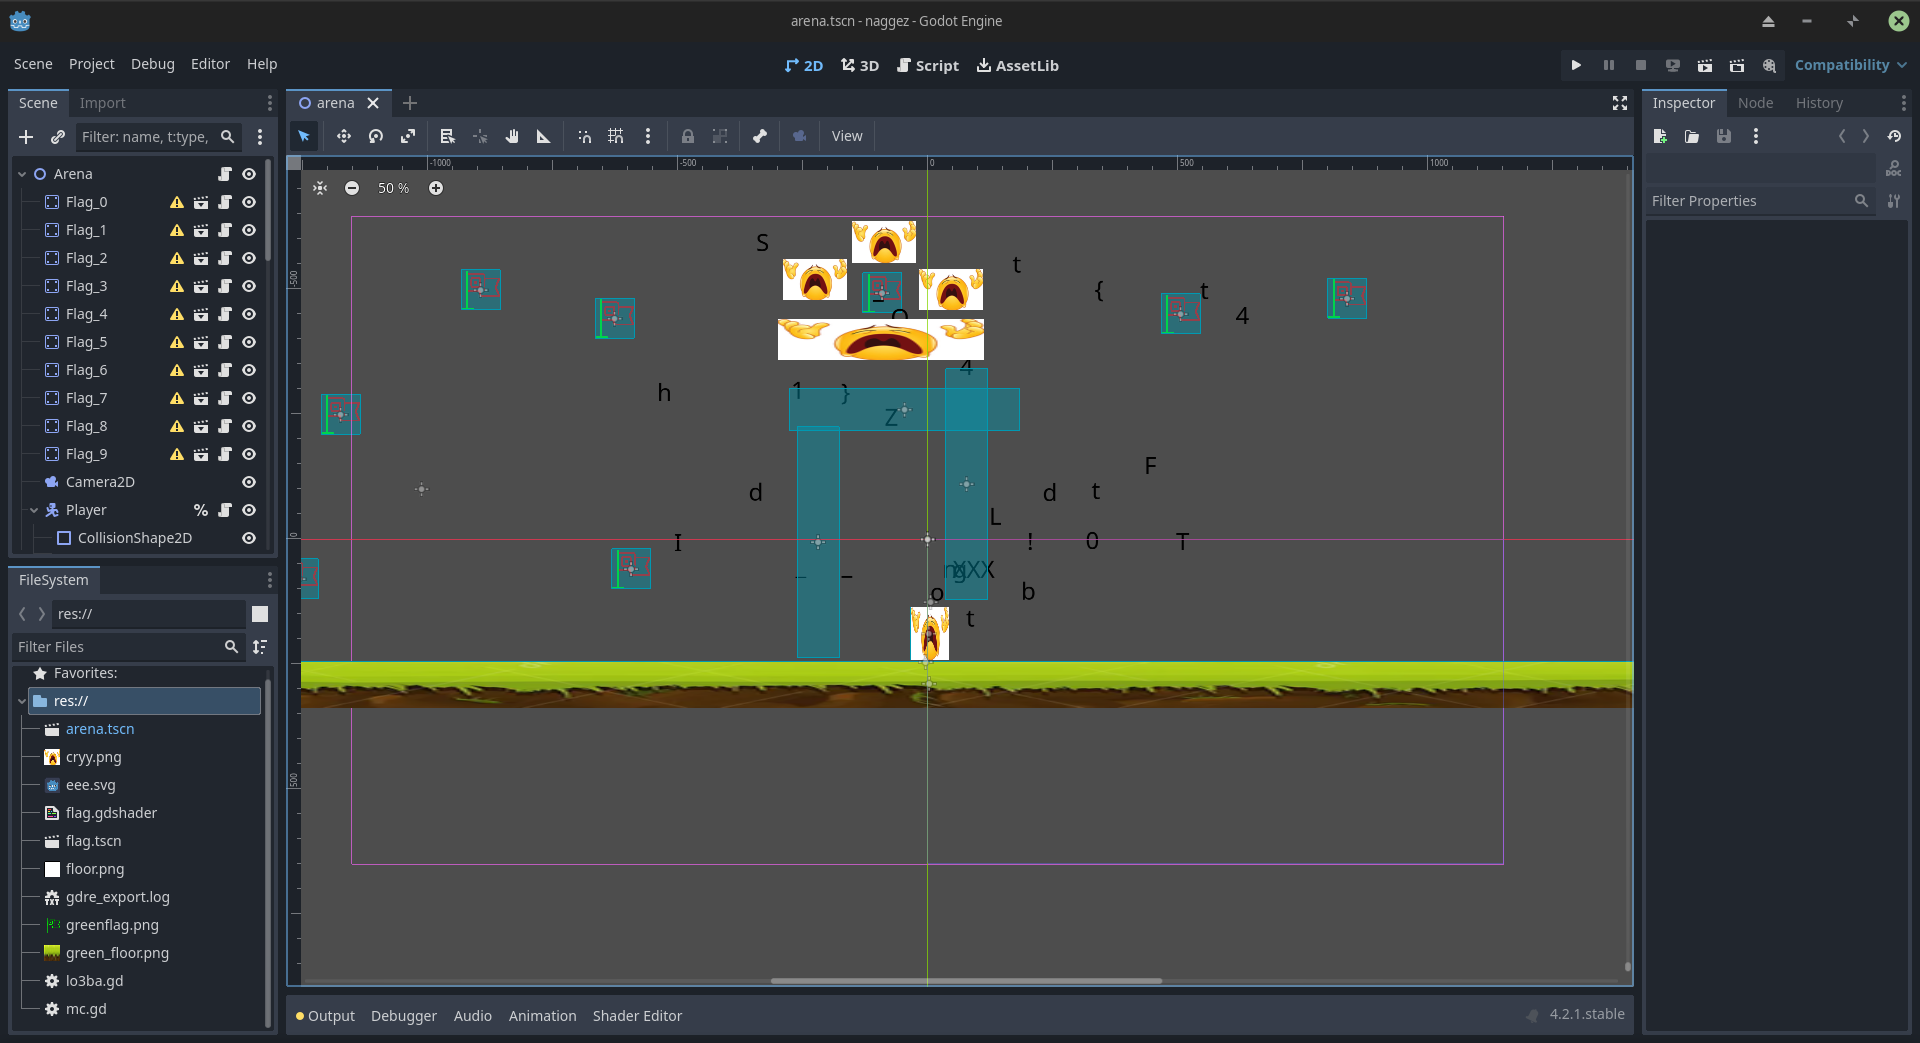Collapse the res:// folder tree
This screenshot has width=1920, height=1043.
(x=22, y=701)
